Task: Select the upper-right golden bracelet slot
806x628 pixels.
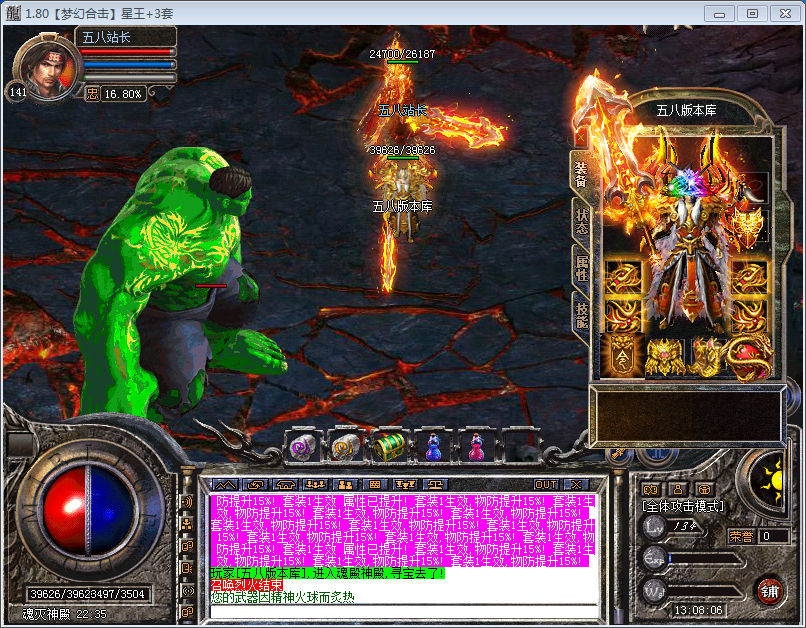Action: pyautogui.click(x=749, y=278)
